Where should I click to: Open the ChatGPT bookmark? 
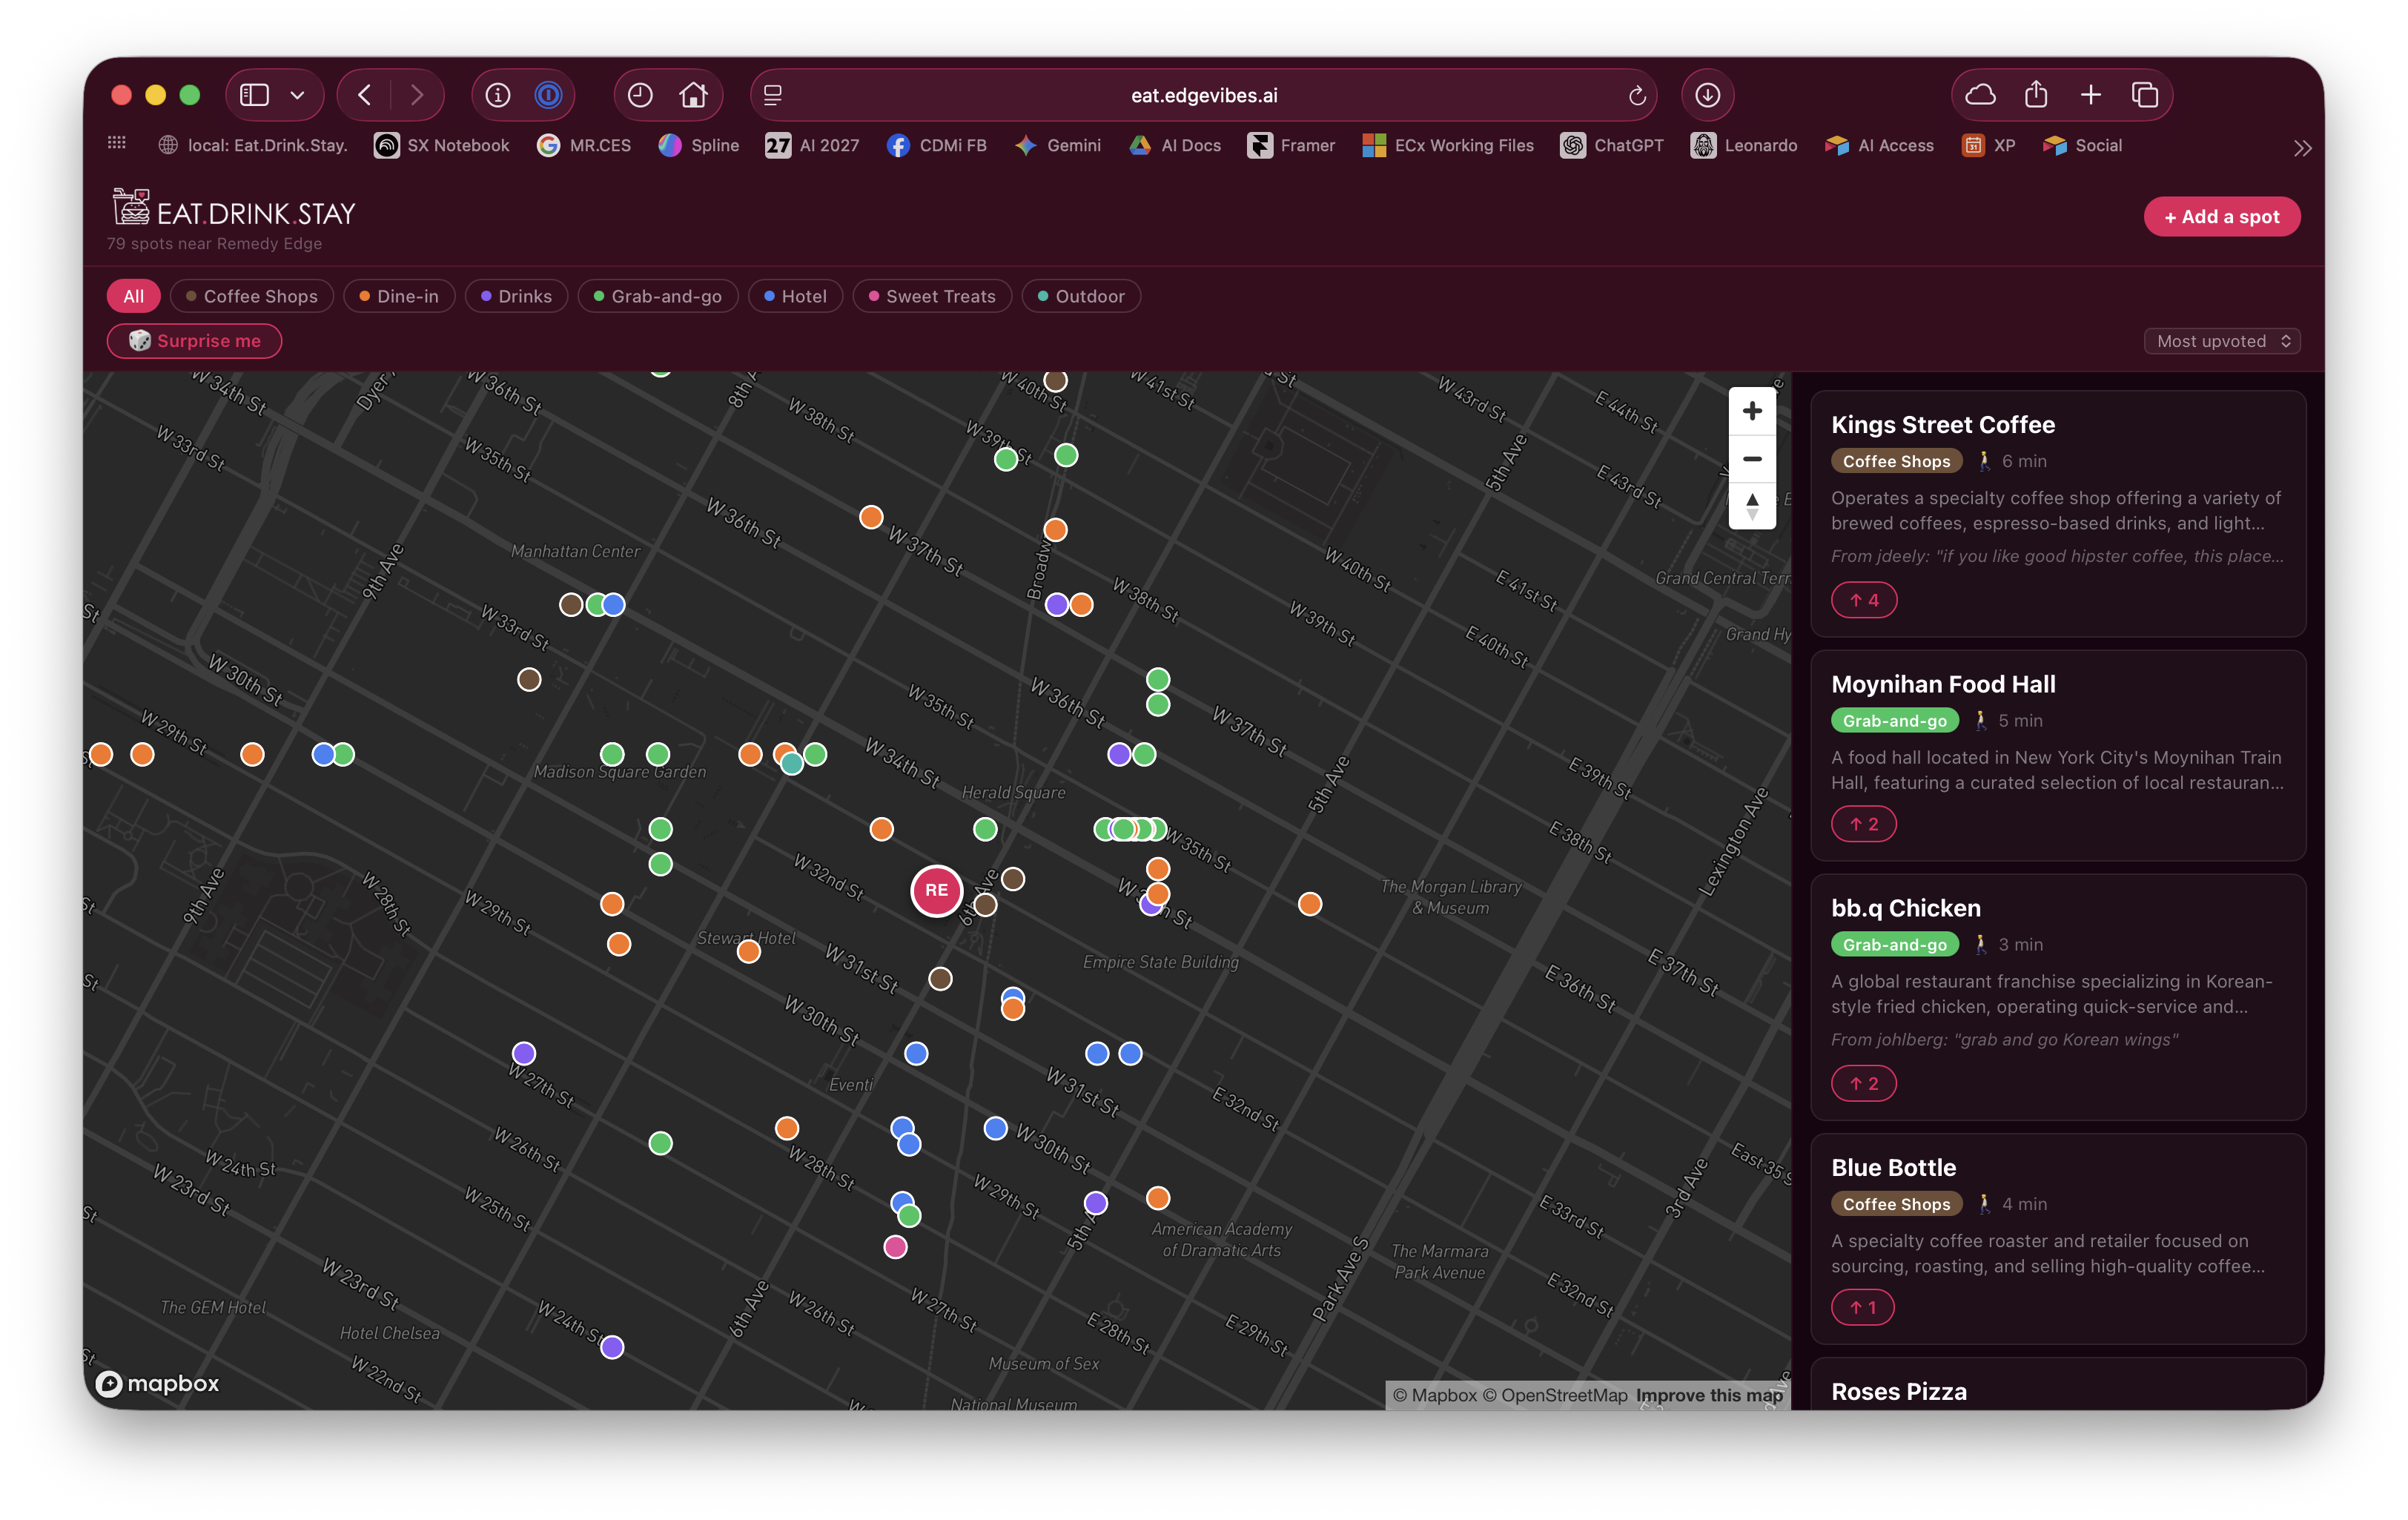pyautogui.click(x=1612, y=146)
